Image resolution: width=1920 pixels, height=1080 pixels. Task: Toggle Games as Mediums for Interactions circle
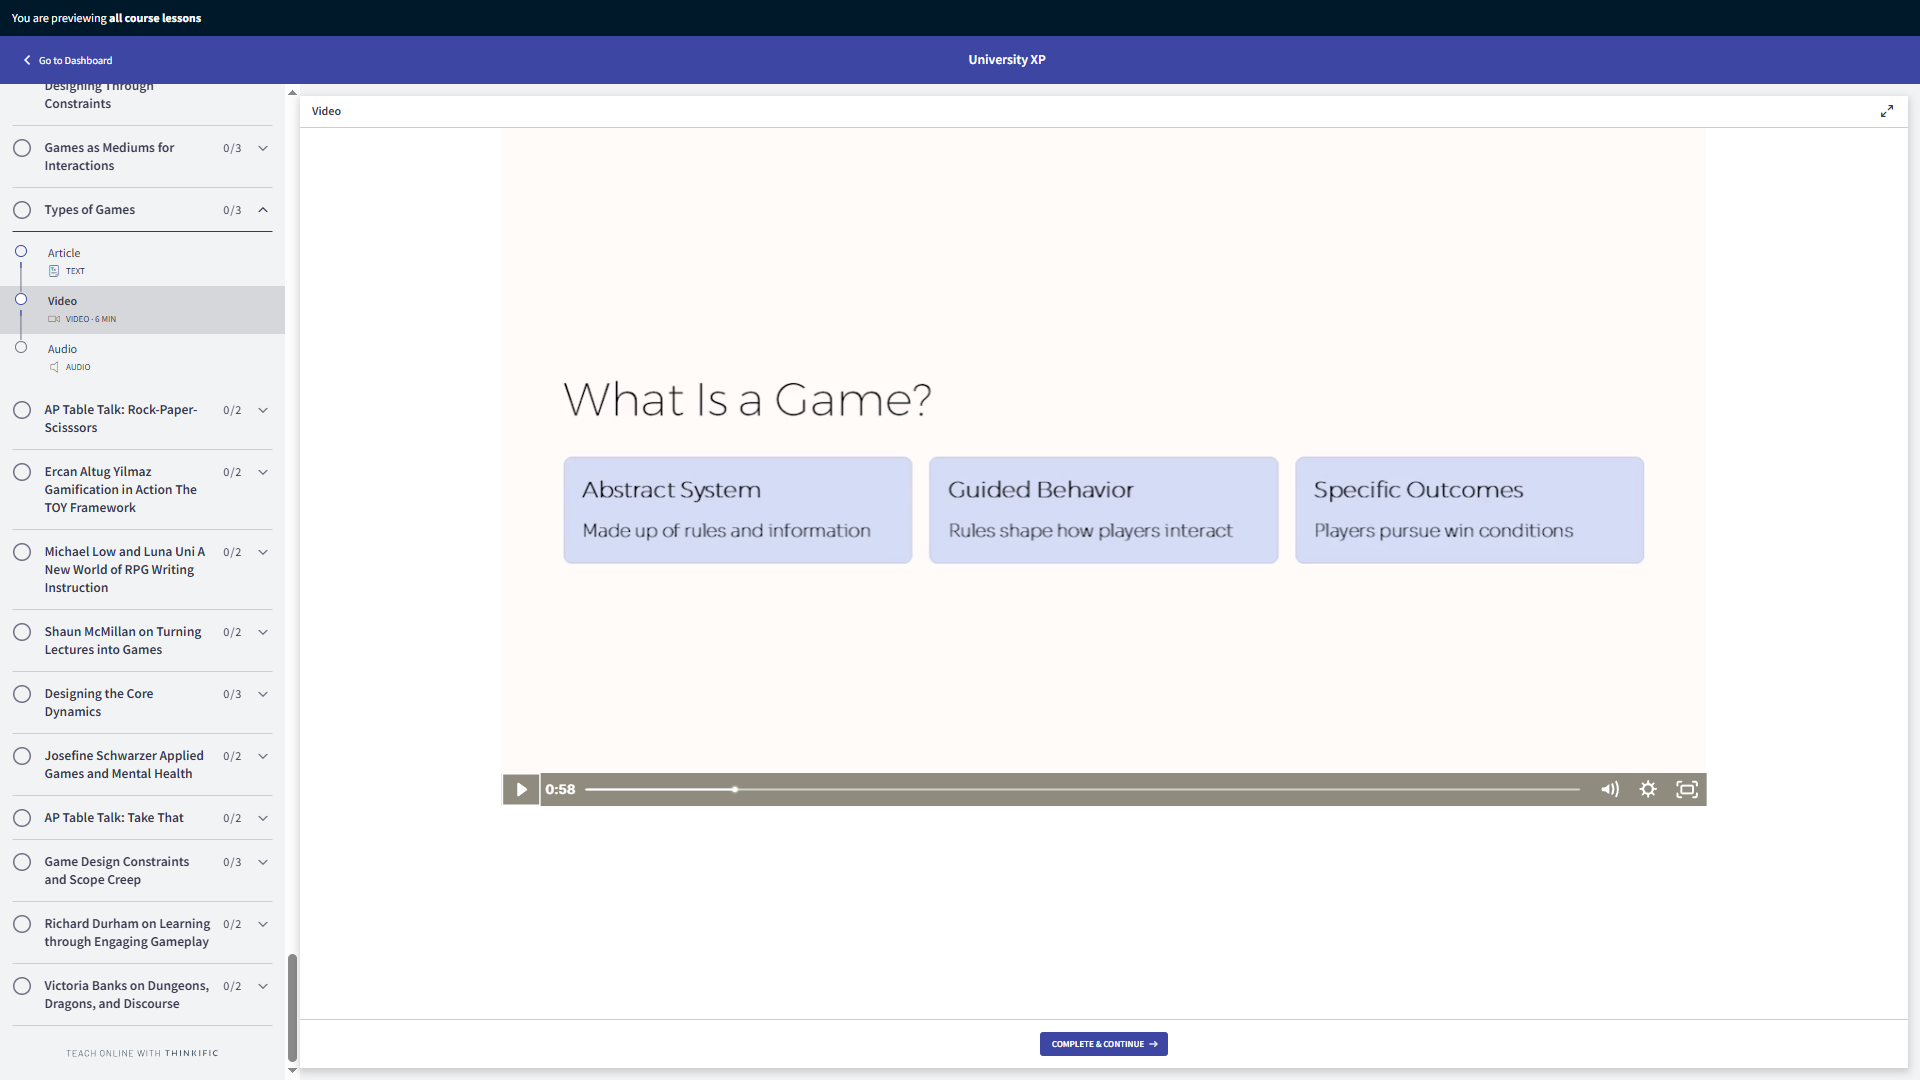pos(22,148)
